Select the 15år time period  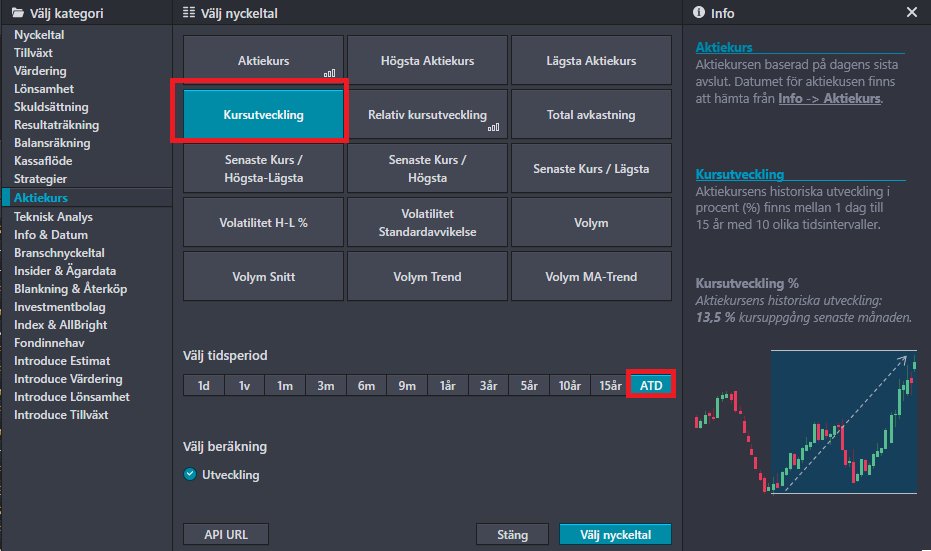click(x=610, y=385)
